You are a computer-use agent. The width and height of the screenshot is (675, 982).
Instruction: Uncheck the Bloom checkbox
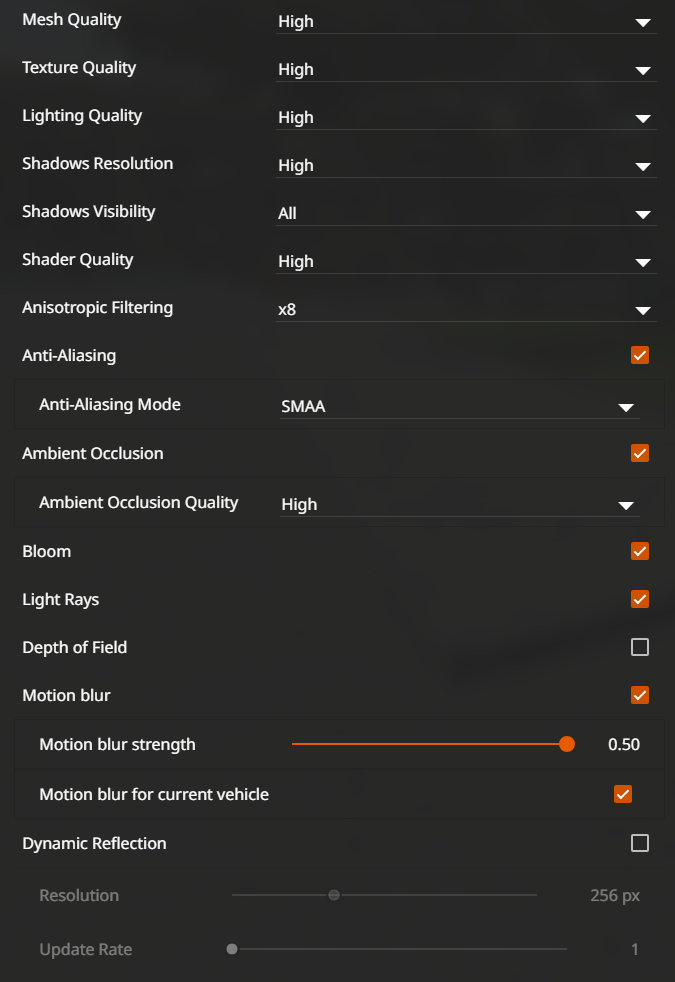pyautogui.click(x=640, y=551)
